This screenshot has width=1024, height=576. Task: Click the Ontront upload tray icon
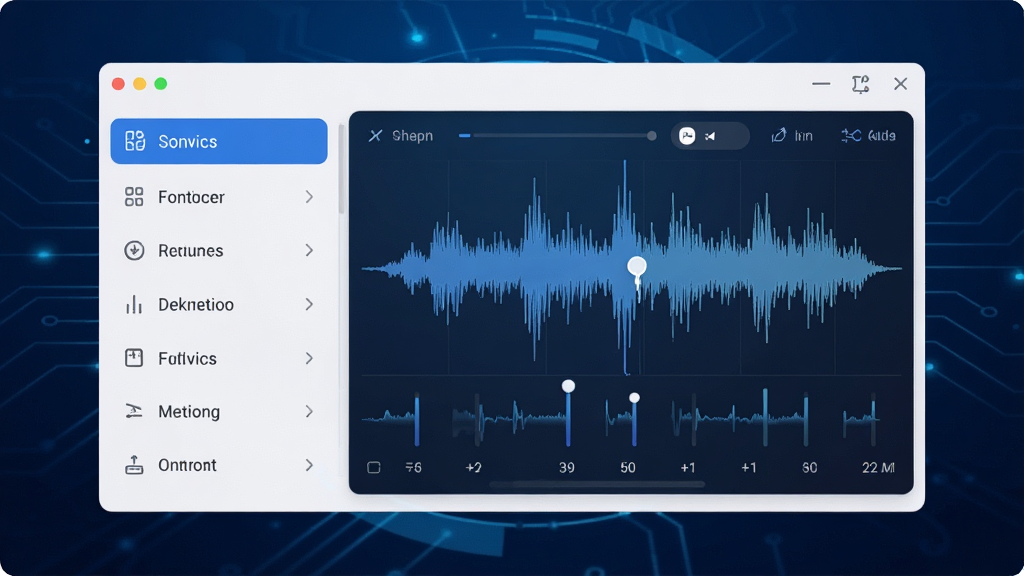(x=134, y=465)
